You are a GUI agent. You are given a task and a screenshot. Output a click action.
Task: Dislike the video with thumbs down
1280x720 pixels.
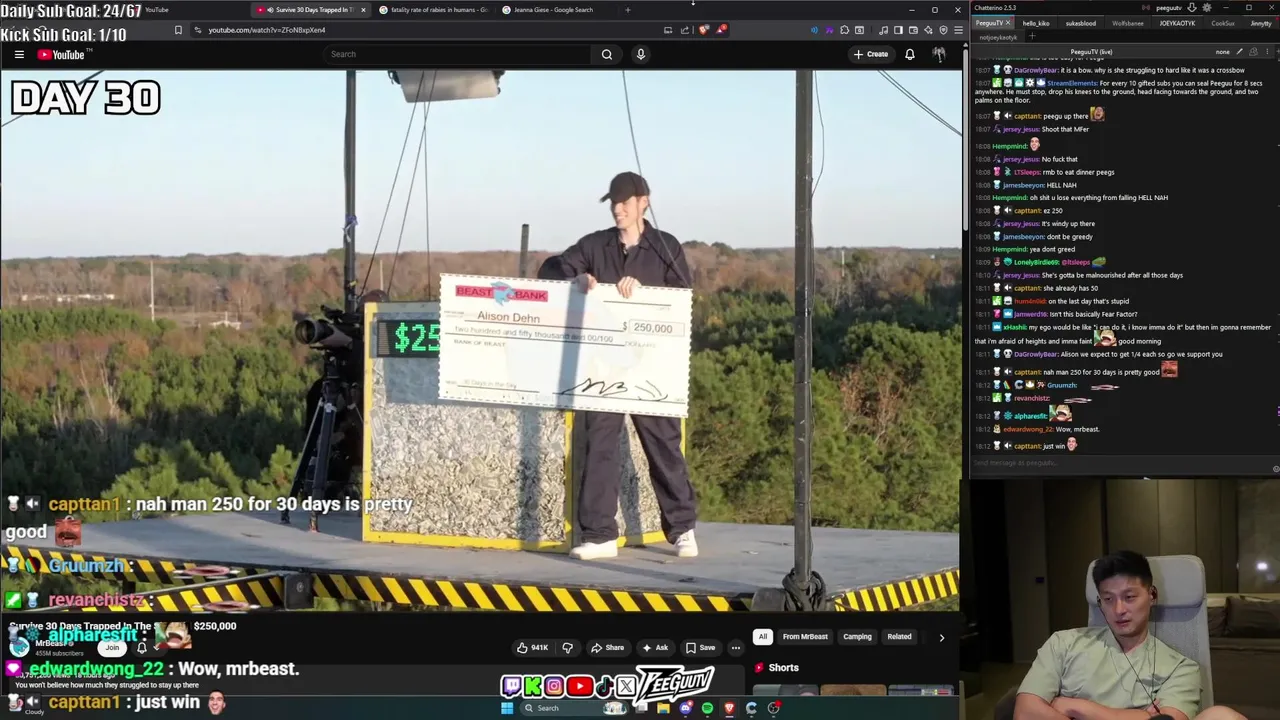pos(567,647)
